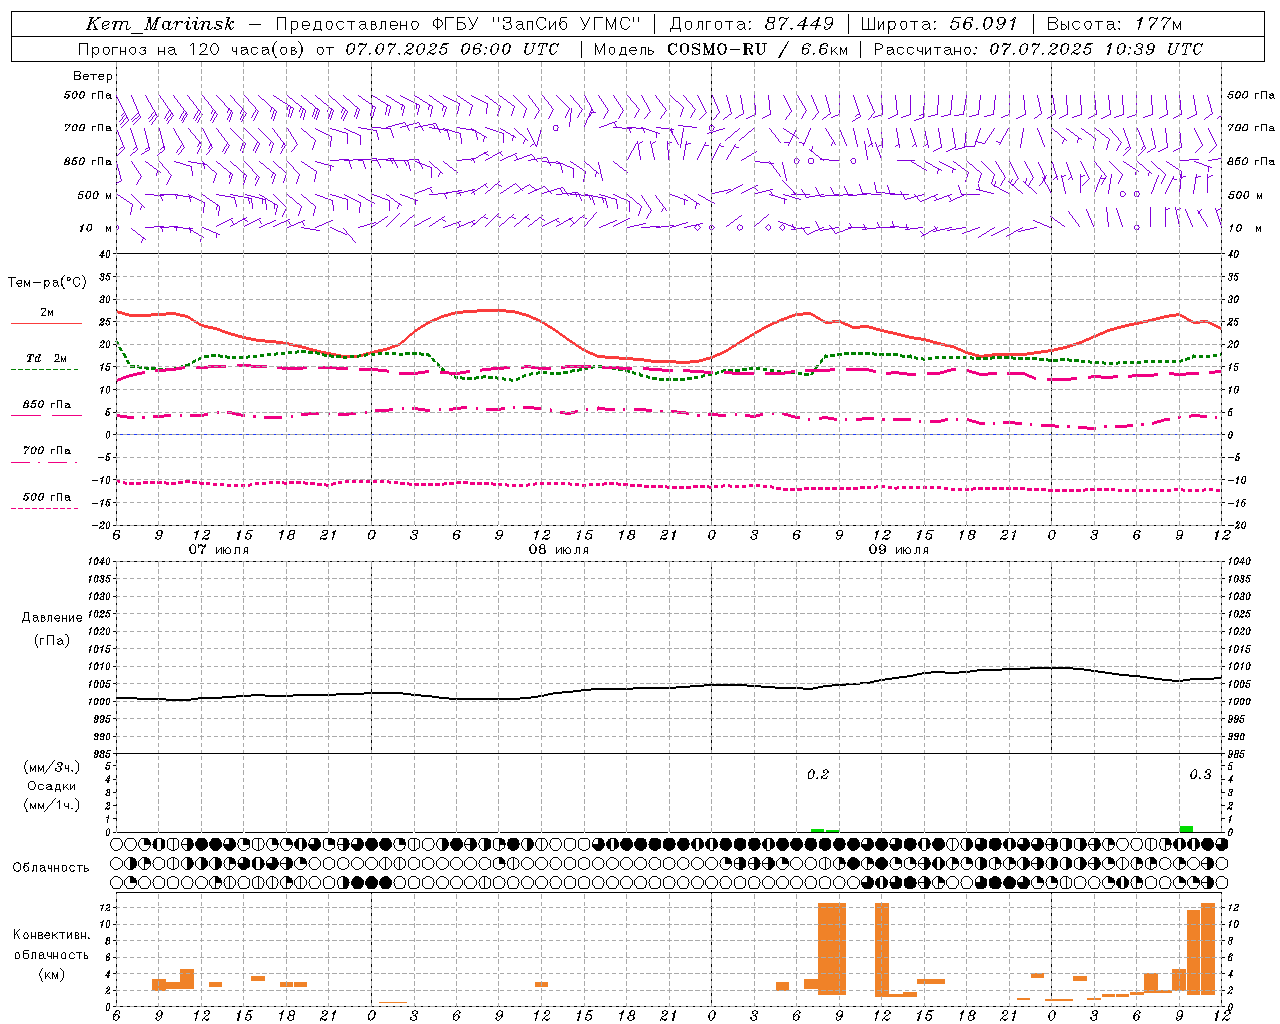1280x1024 pixels.
Task: Click 'Рассчитано: 07.07.2025 10:39 UTC' timestamp
Action: (x=1038, y=49)
